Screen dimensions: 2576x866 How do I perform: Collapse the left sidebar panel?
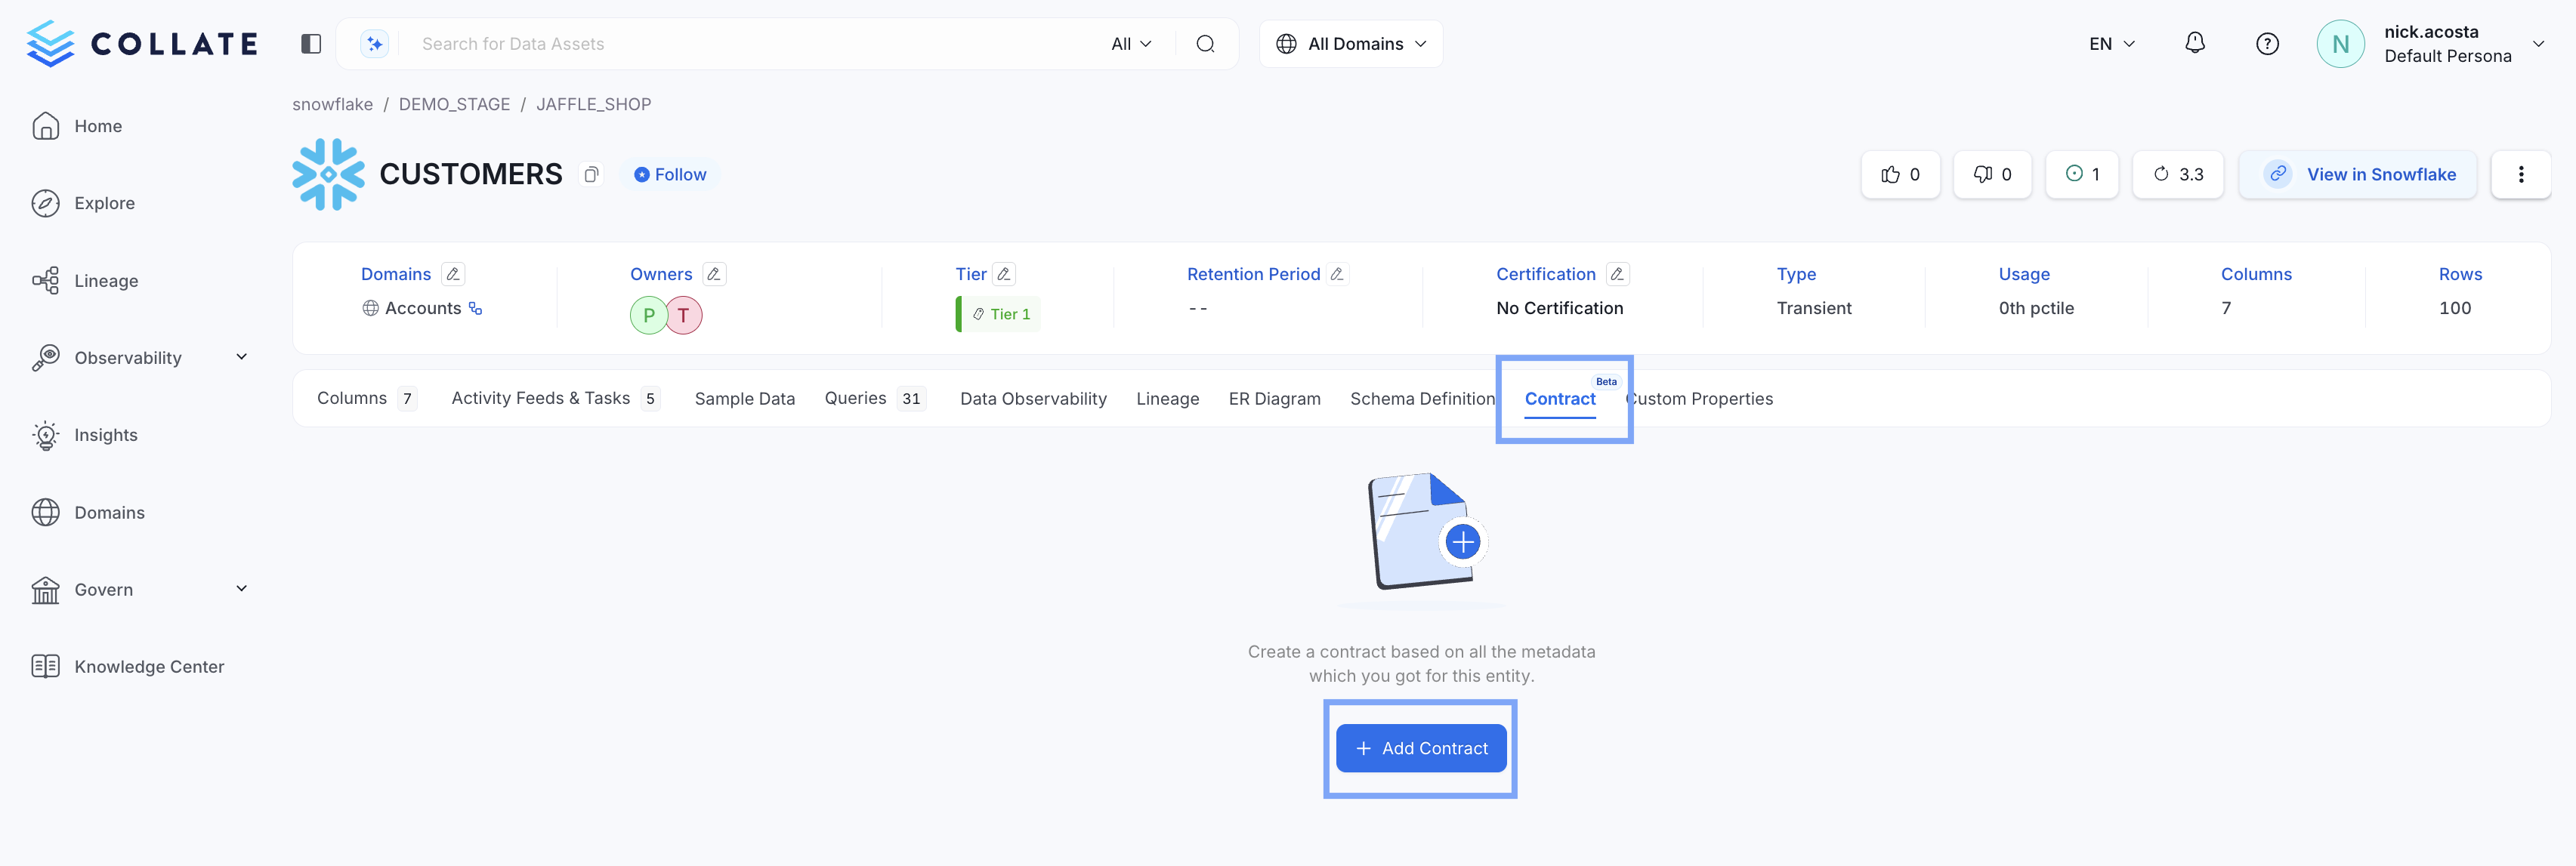310,43
